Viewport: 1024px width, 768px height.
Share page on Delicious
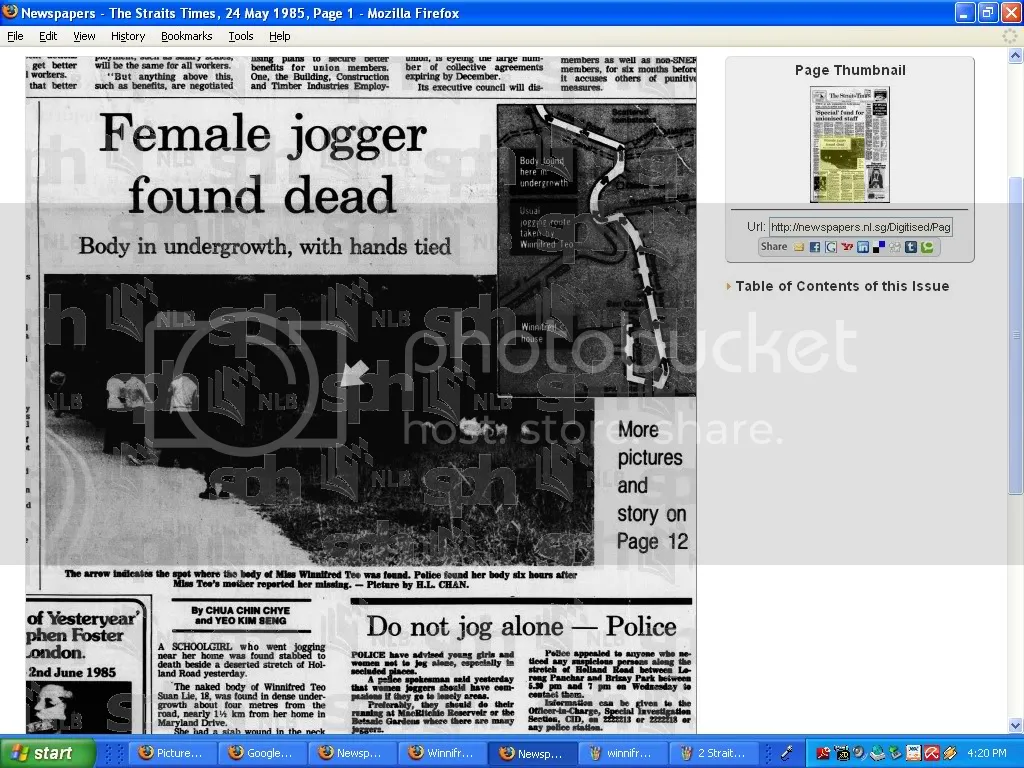pyautogui.click(x=879, y=247)
